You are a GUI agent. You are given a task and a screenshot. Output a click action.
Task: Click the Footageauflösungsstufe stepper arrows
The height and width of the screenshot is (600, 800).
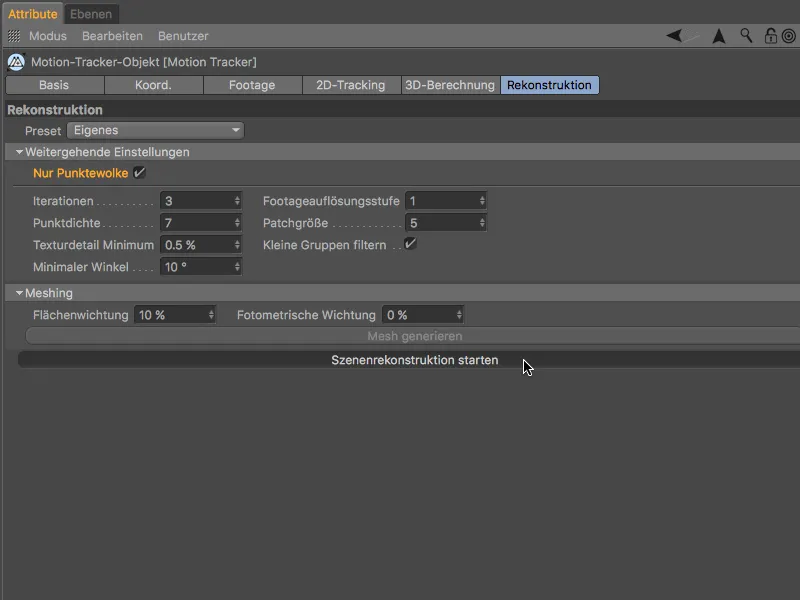[482, 201]
